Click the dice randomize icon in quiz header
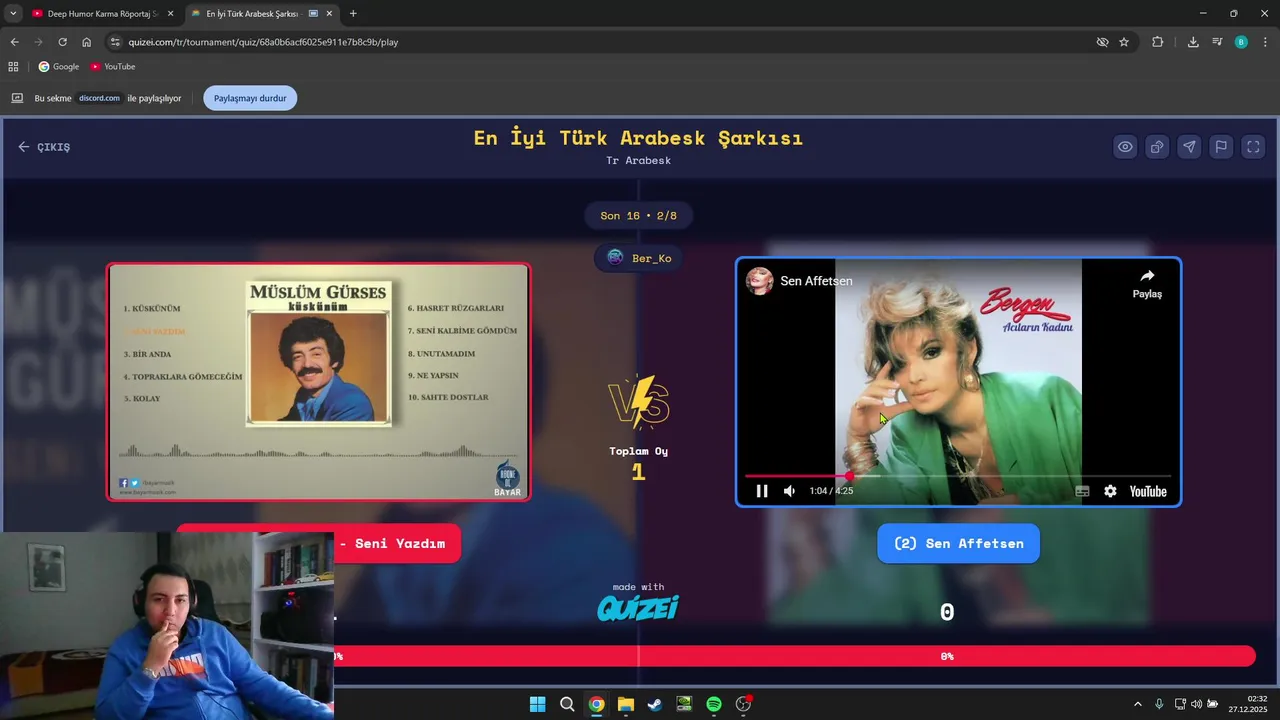 click(1157, 147)
